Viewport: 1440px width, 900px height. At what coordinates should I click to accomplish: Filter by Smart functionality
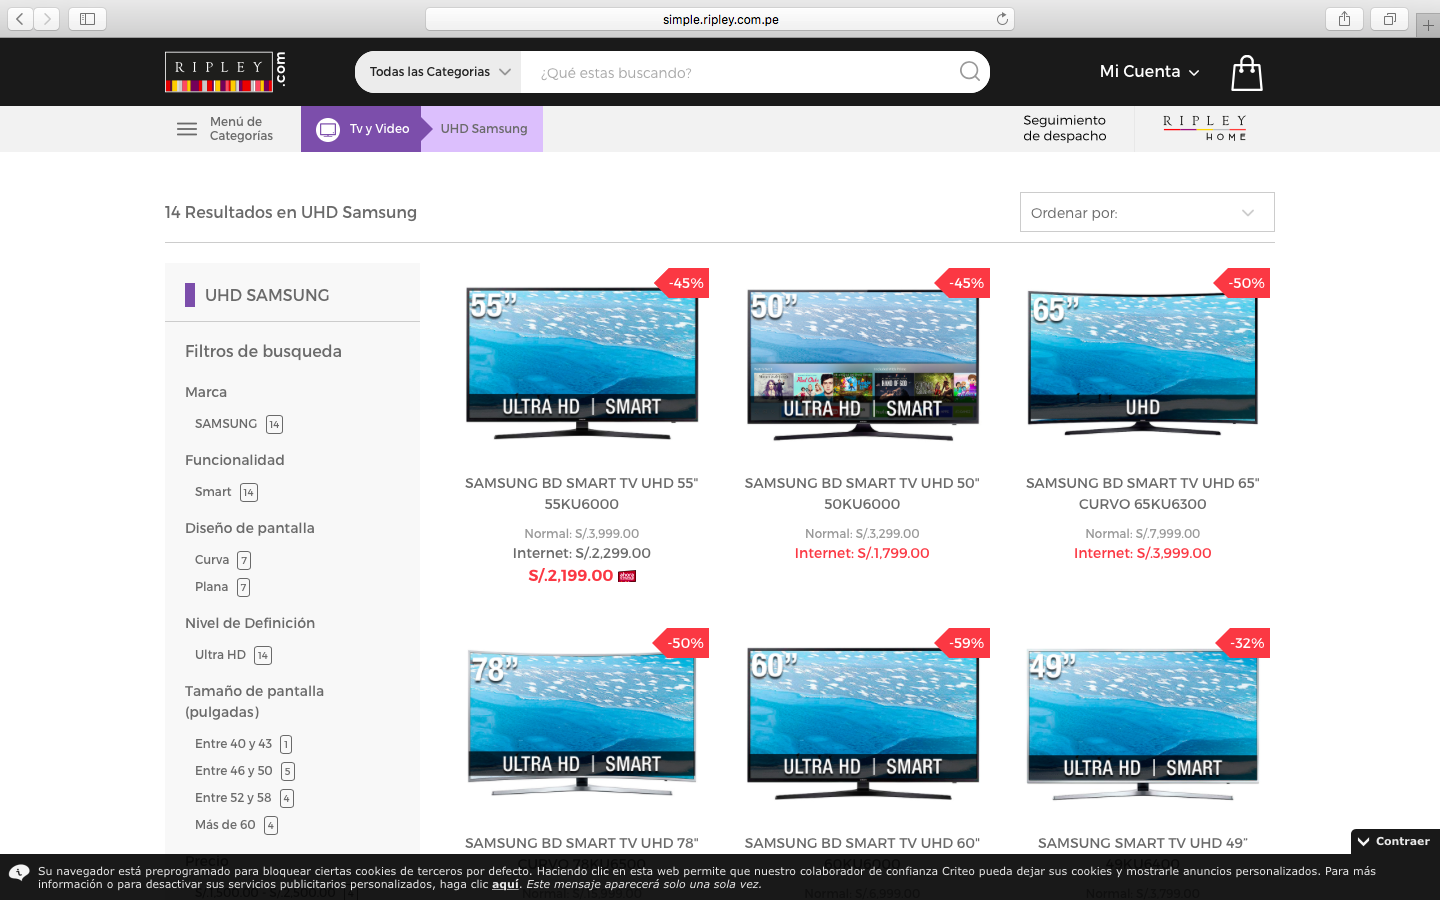(x=226, y=492)
